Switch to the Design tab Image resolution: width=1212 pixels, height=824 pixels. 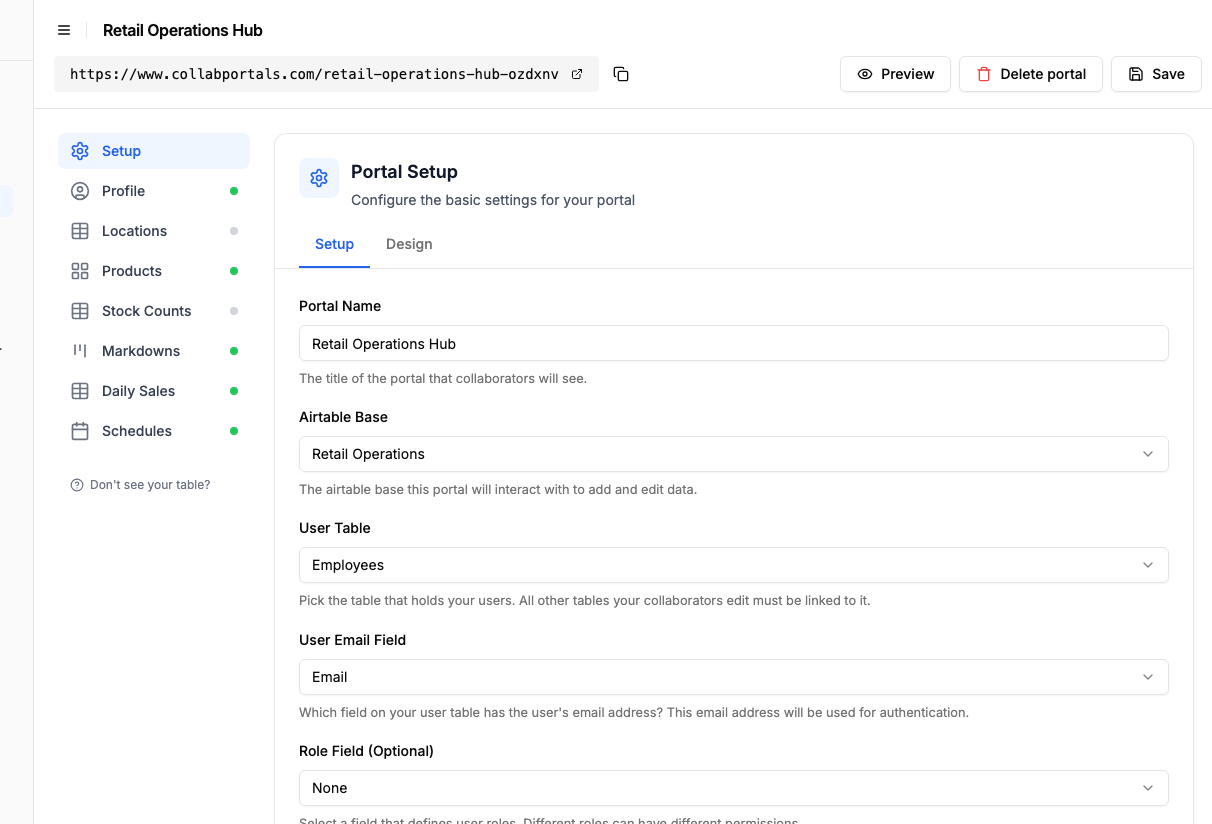pyautogui.click(x=409, y=244)
